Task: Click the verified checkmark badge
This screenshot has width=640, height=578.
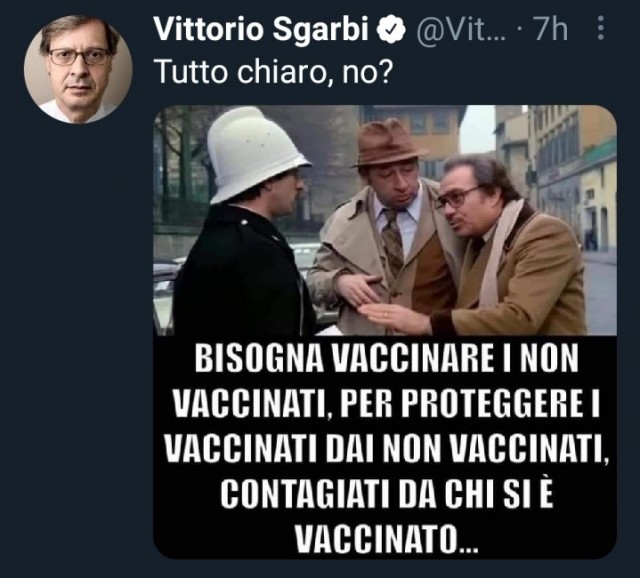Action: pyautogui.click(x=391, y=29)
